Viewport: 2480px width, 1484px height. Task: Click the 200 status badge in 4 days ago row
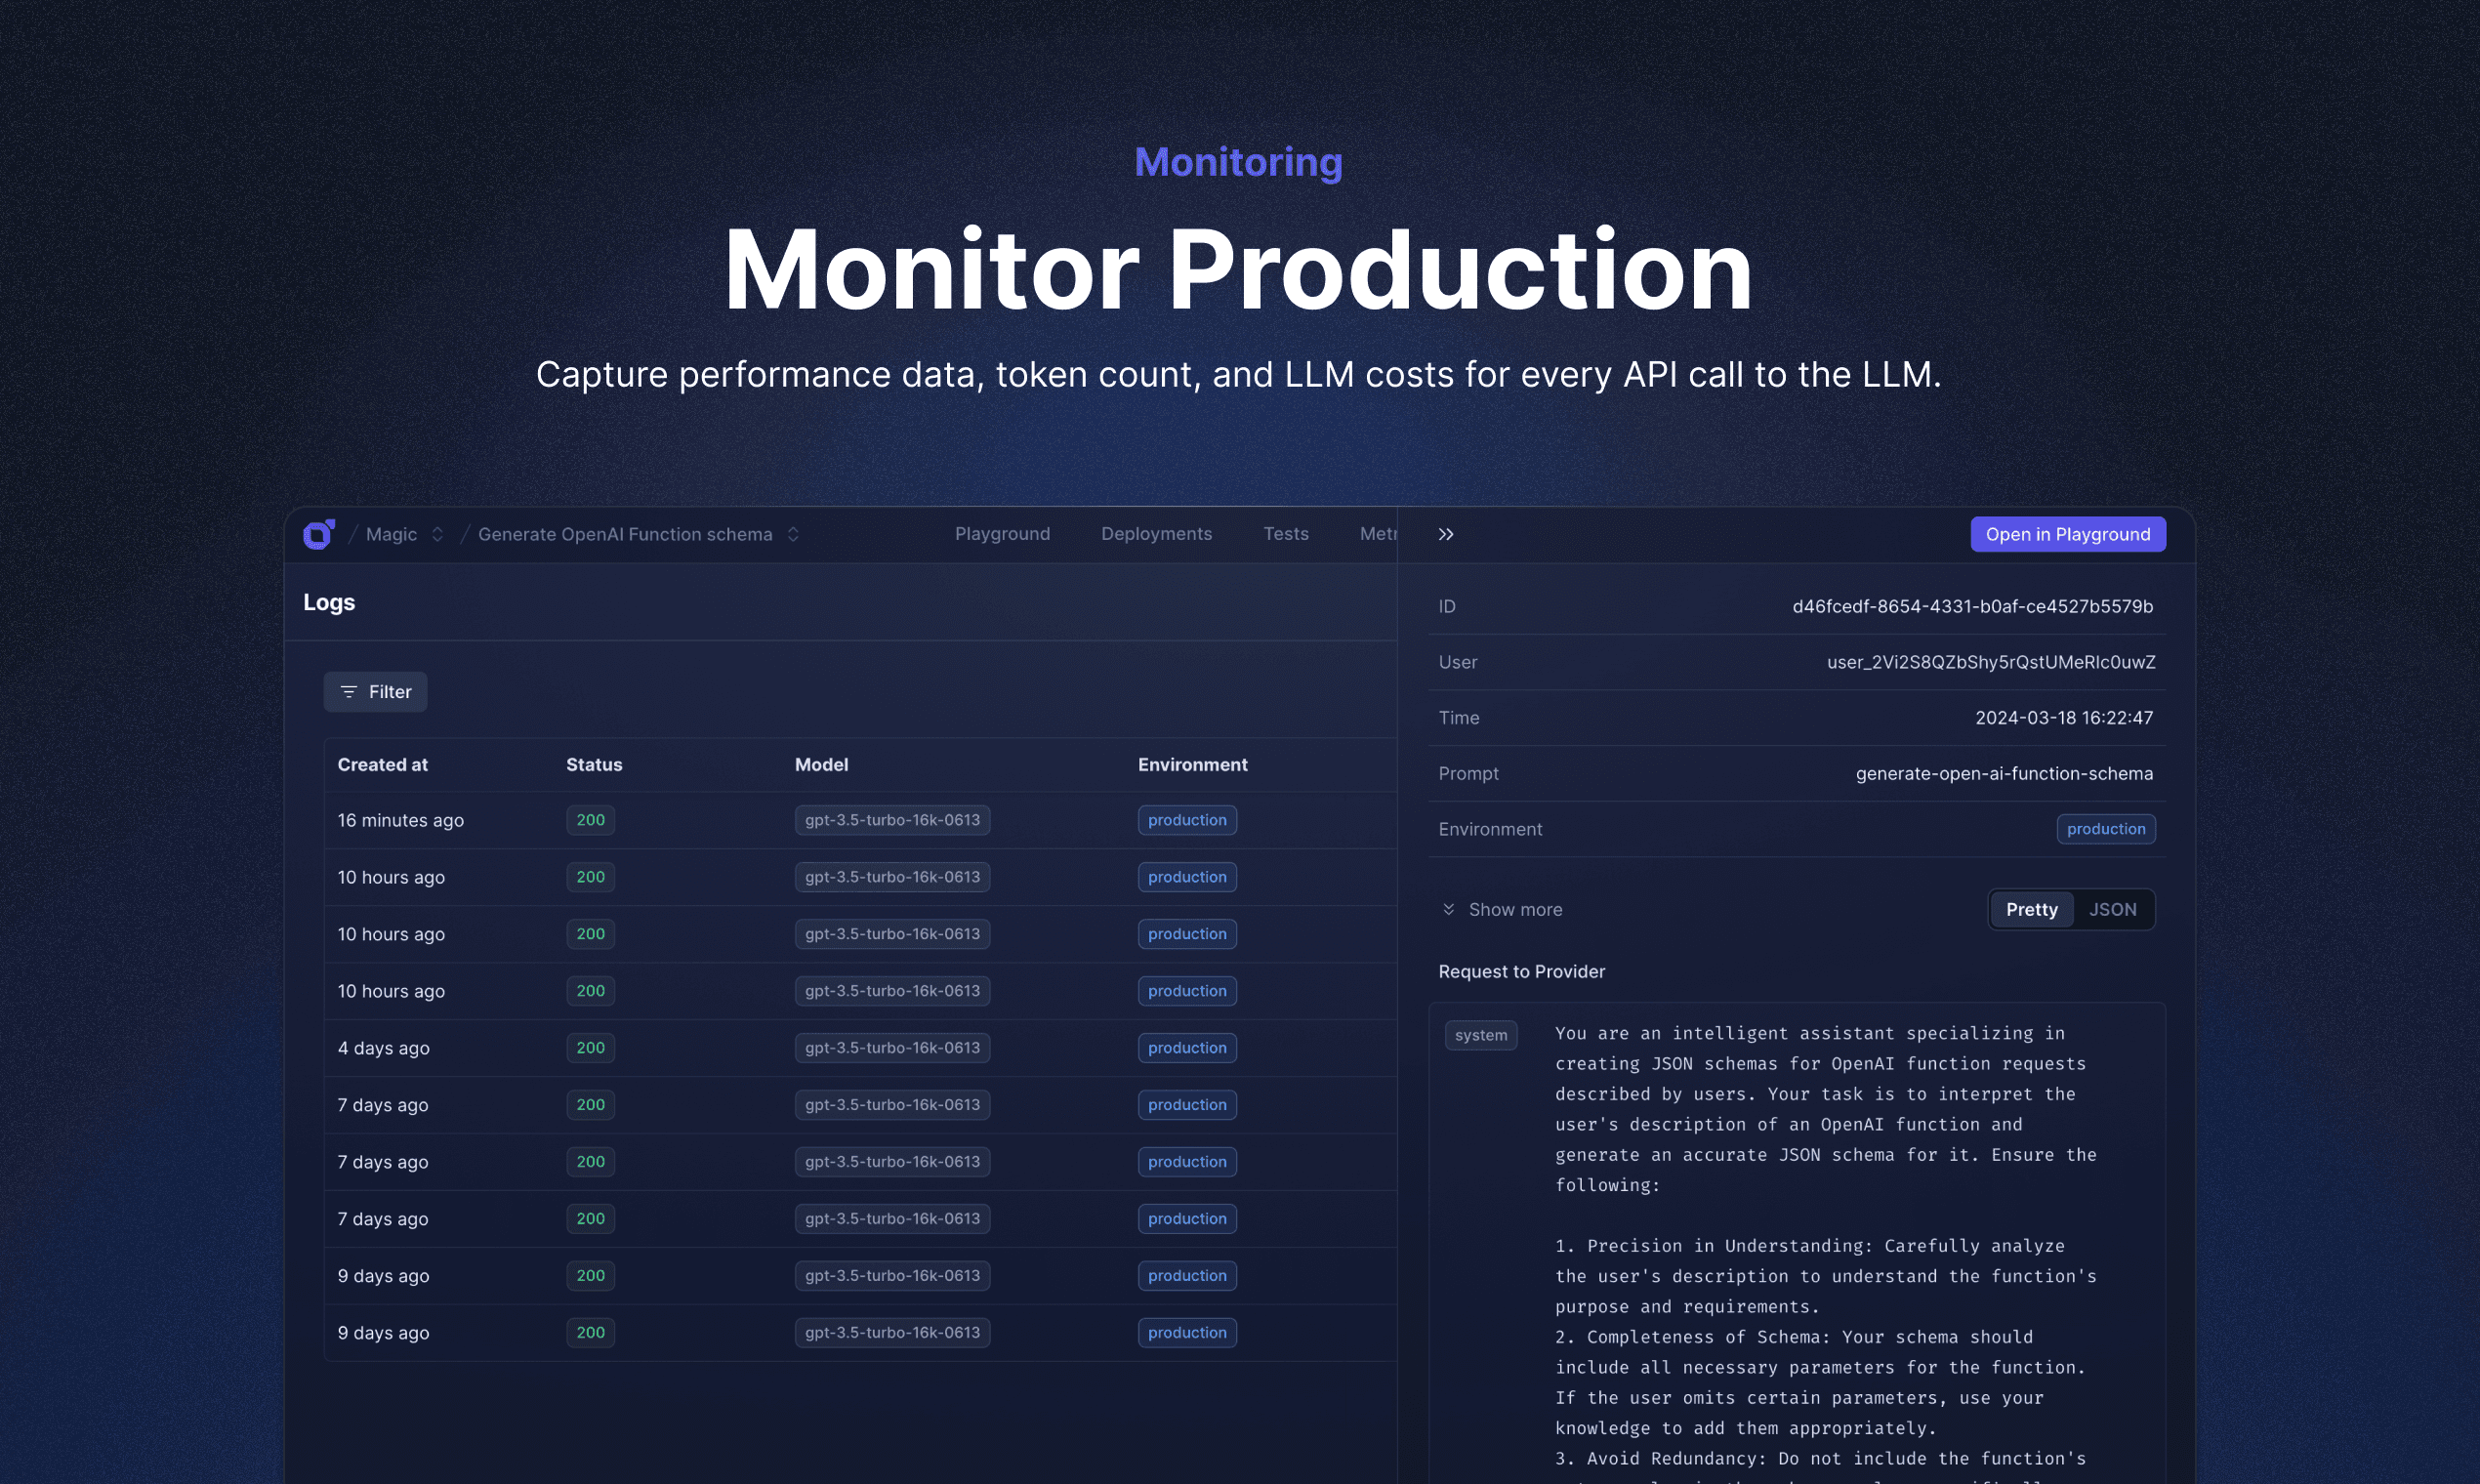[590, 1048]
